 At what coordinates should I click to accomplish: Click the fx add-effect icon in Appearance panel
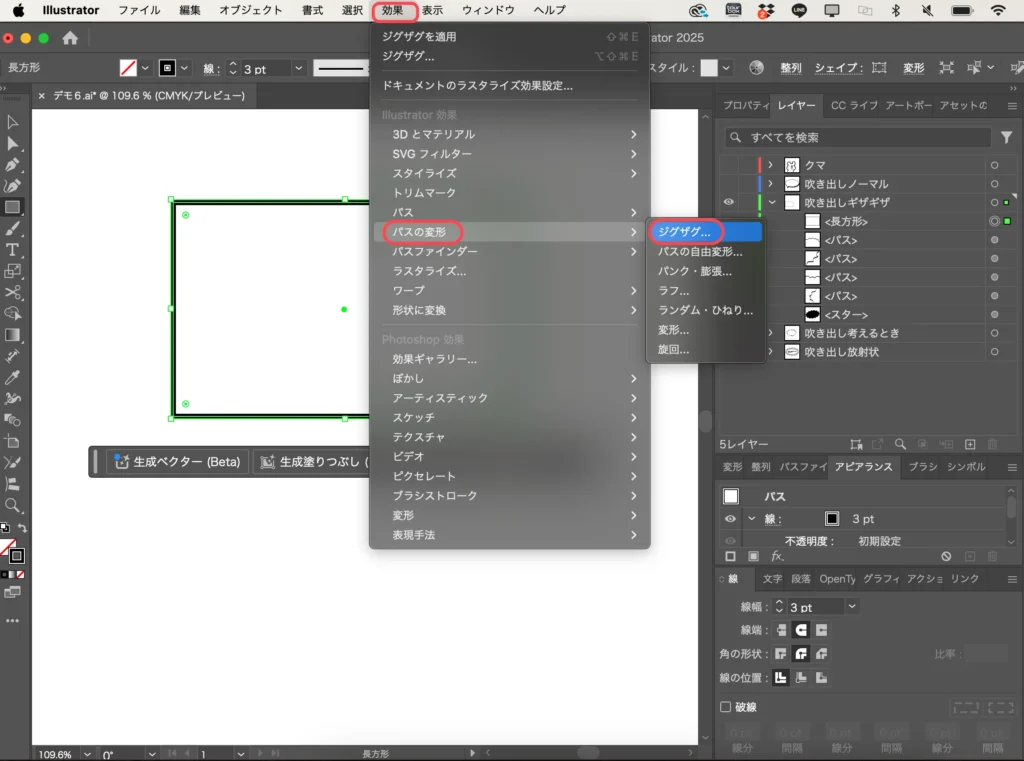[x=777, y=556]
